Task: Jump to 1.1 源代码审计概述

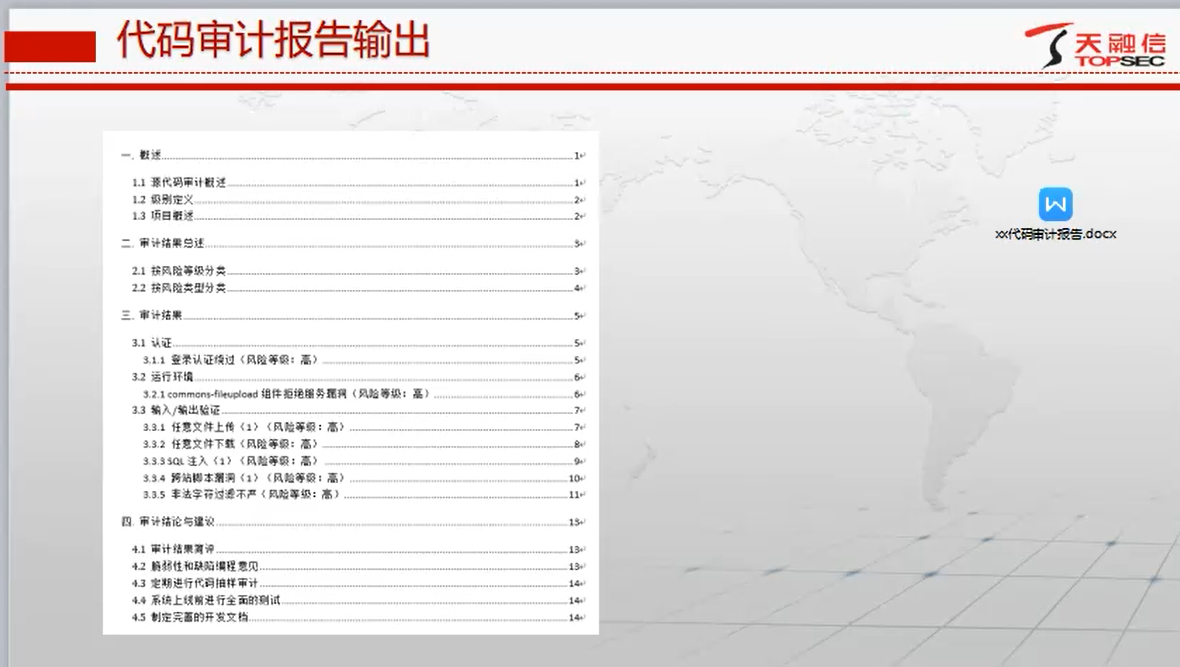Action: pyautogui.click(x=180, y=183)
